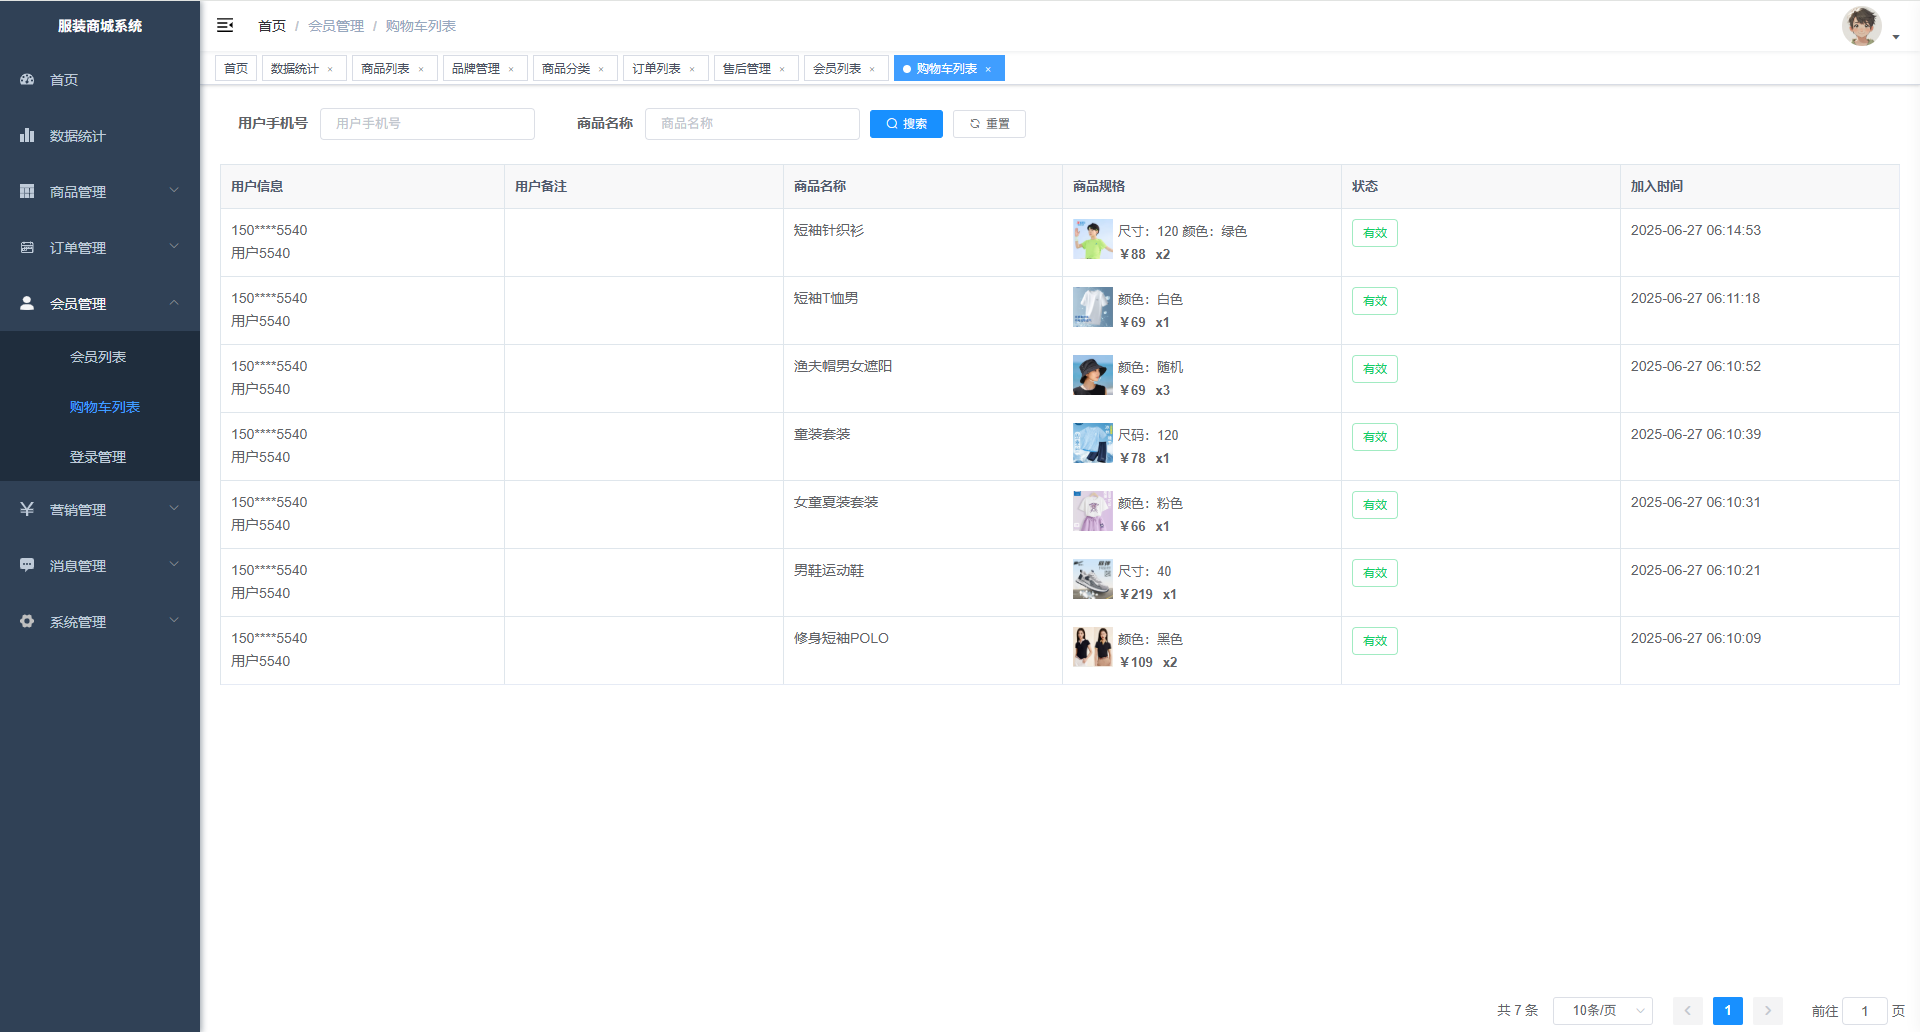Focus the 用户手机号 input field

[427, 124]
